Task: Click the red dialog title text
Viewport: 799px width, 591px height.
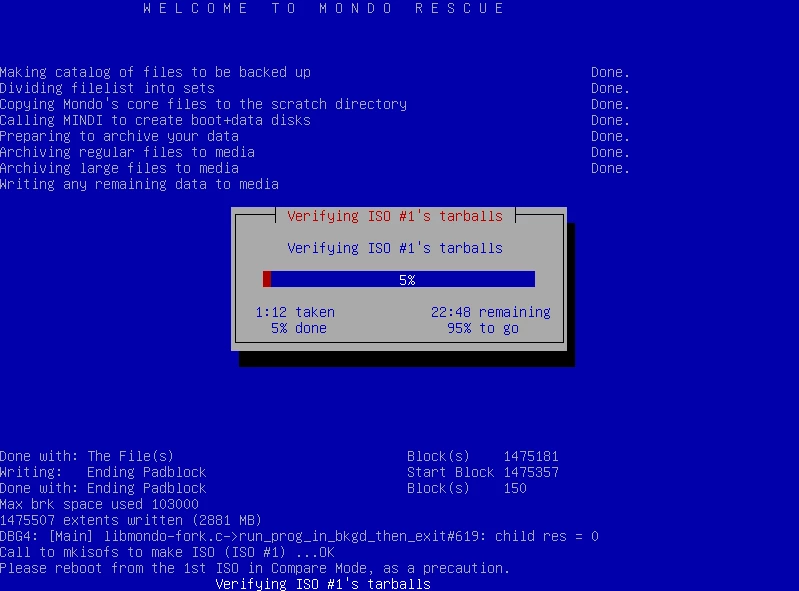Action: pyautogui.click(x=395, y=216)
